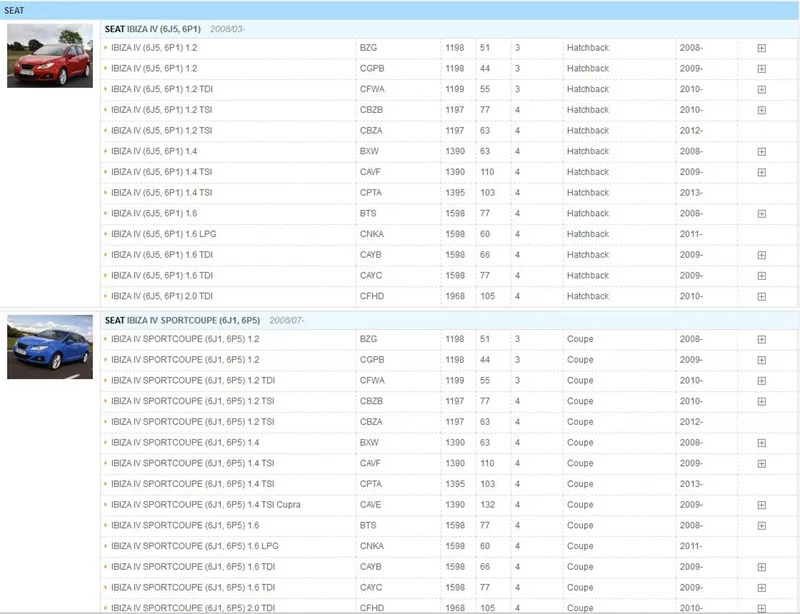Expand plus icon for Hatchback 1.2 TDI CFWA

761,89
